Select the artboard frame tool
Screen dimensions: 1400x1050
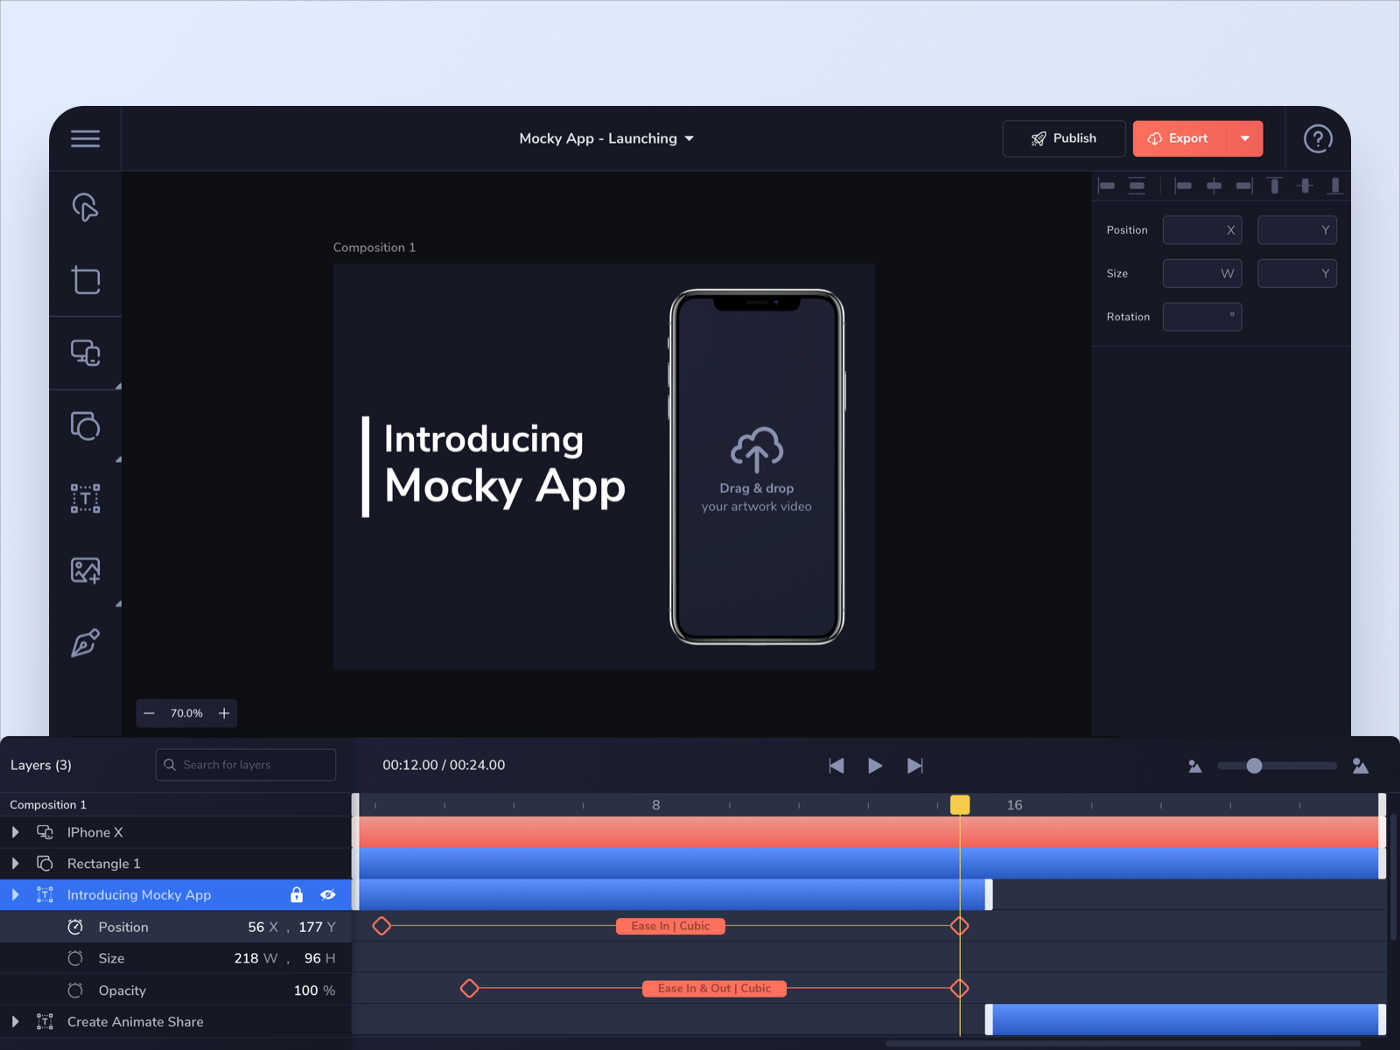(86, 280)
